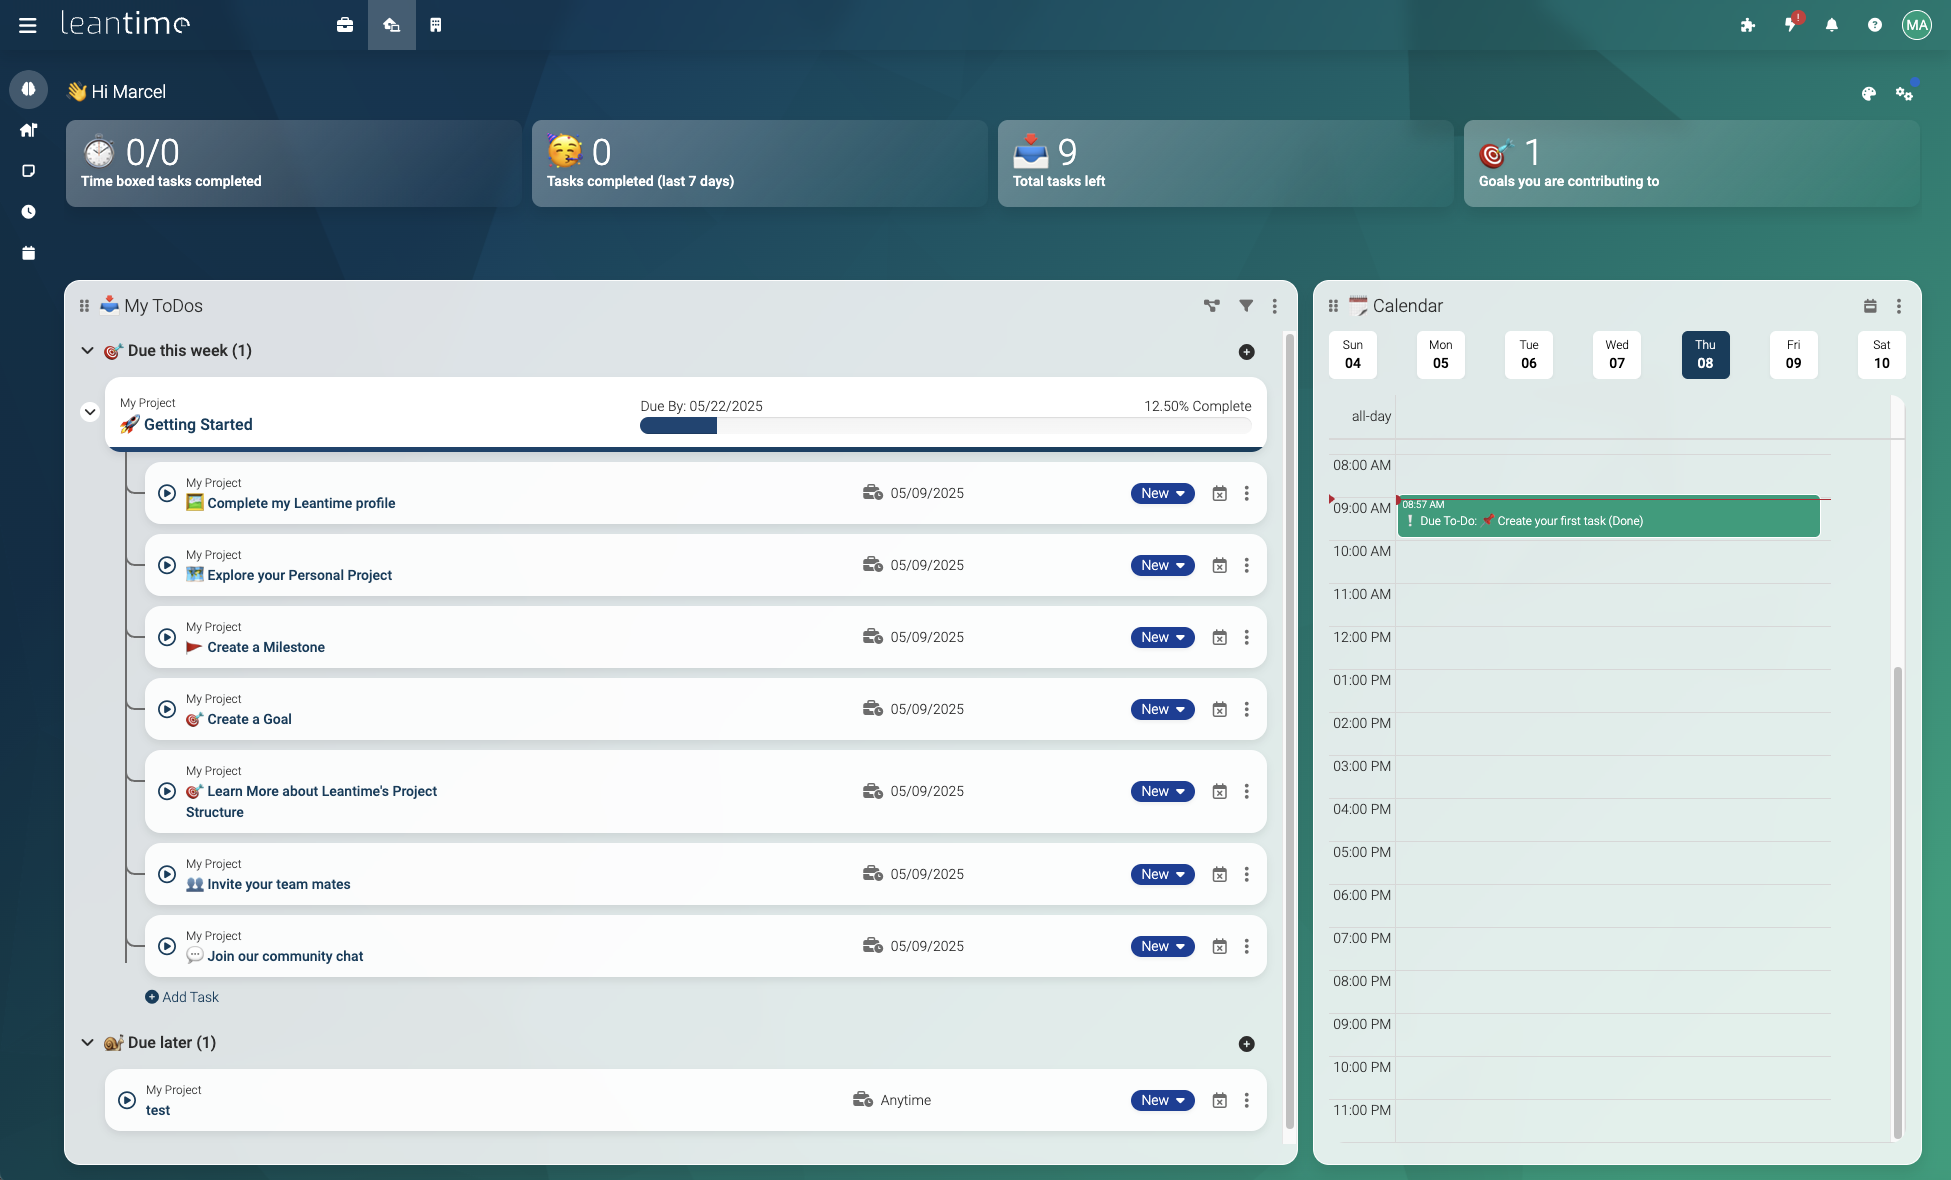This screenshot has width=1951, height=1180.
Task: Open the hamburger navigation menu
Action: [x=26, y=25]
